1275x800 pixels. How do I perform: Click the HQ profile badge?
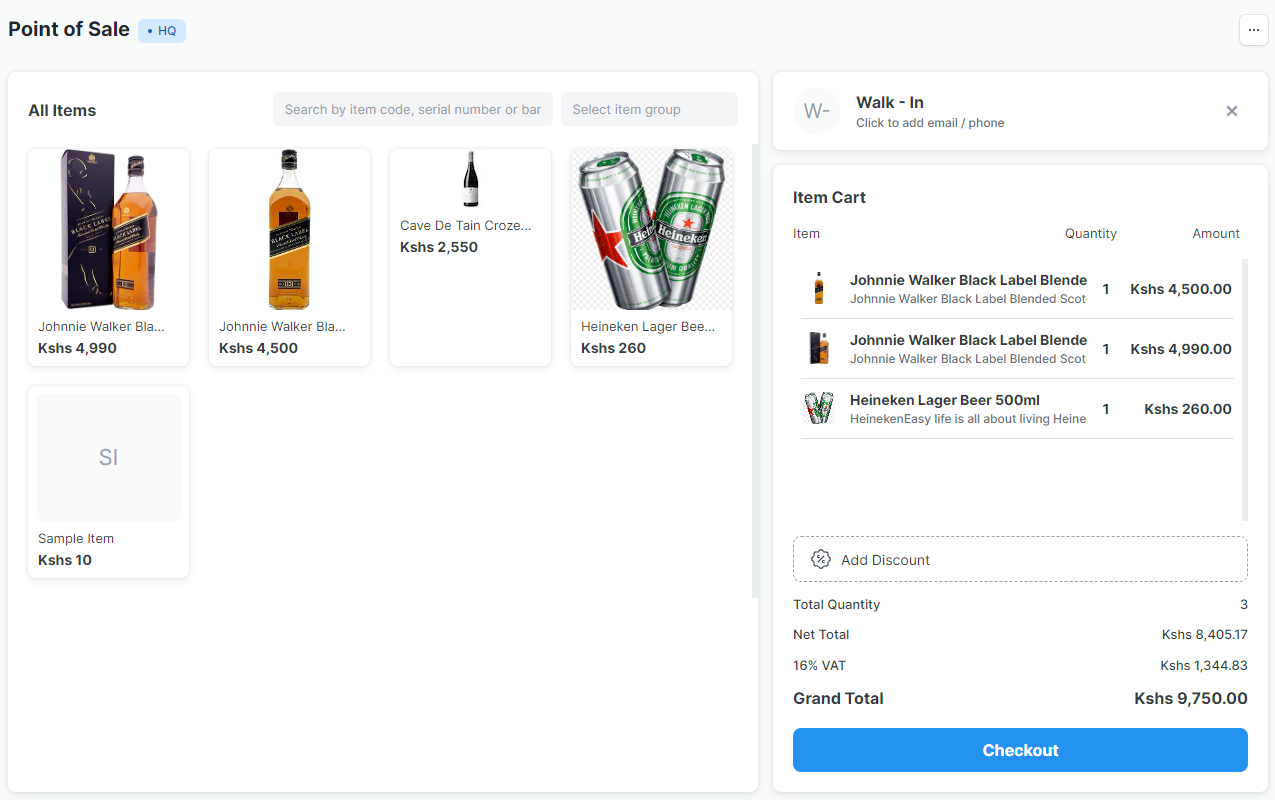162,31
